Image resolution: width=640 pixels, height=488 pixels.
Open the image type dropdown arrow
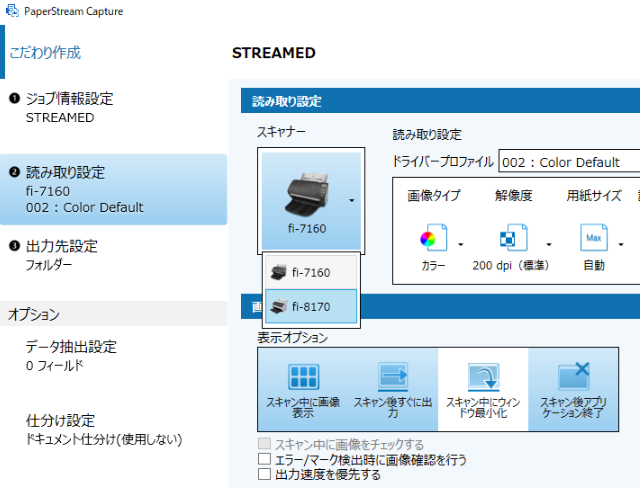point(461,243)
